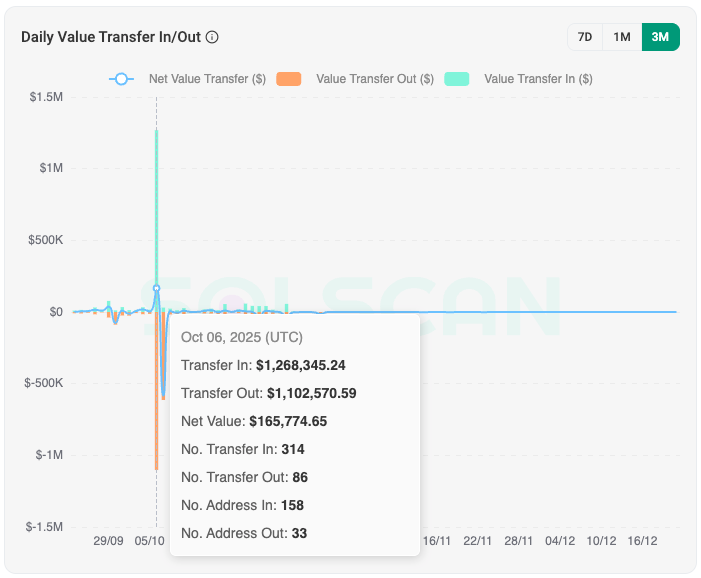Click the Daily Value Transfer In/Out title
Screen dimensions: 701x578
point(111,37)
